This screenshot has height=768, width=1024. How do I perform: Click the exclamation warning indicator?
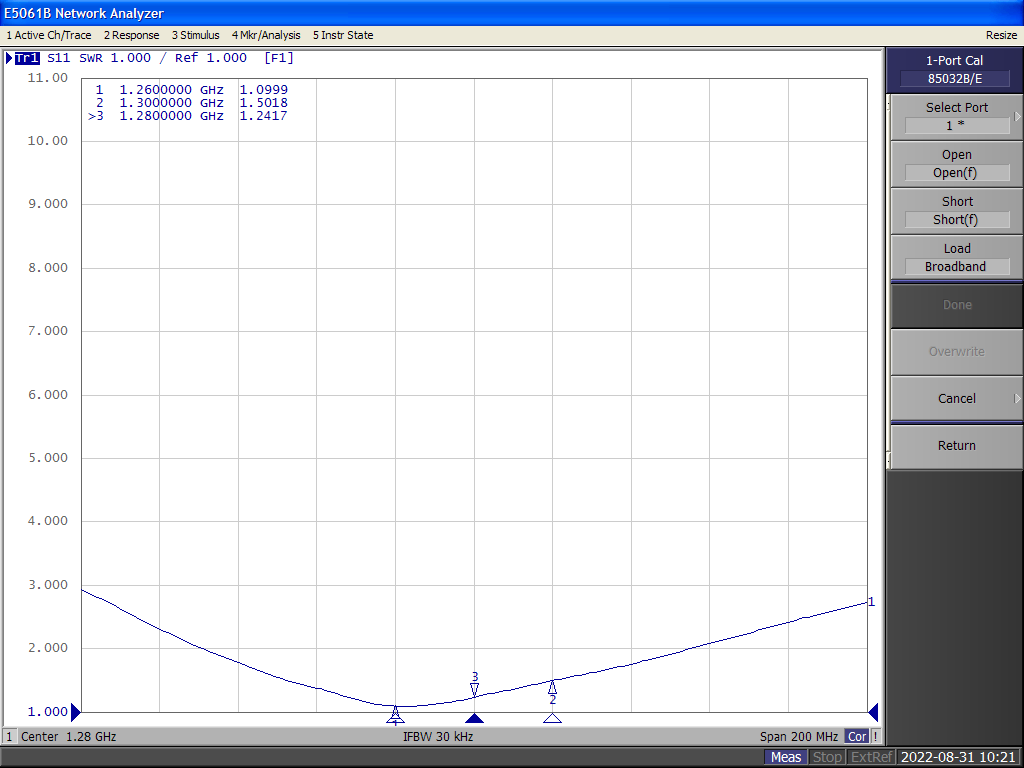(x=876, y=737)
